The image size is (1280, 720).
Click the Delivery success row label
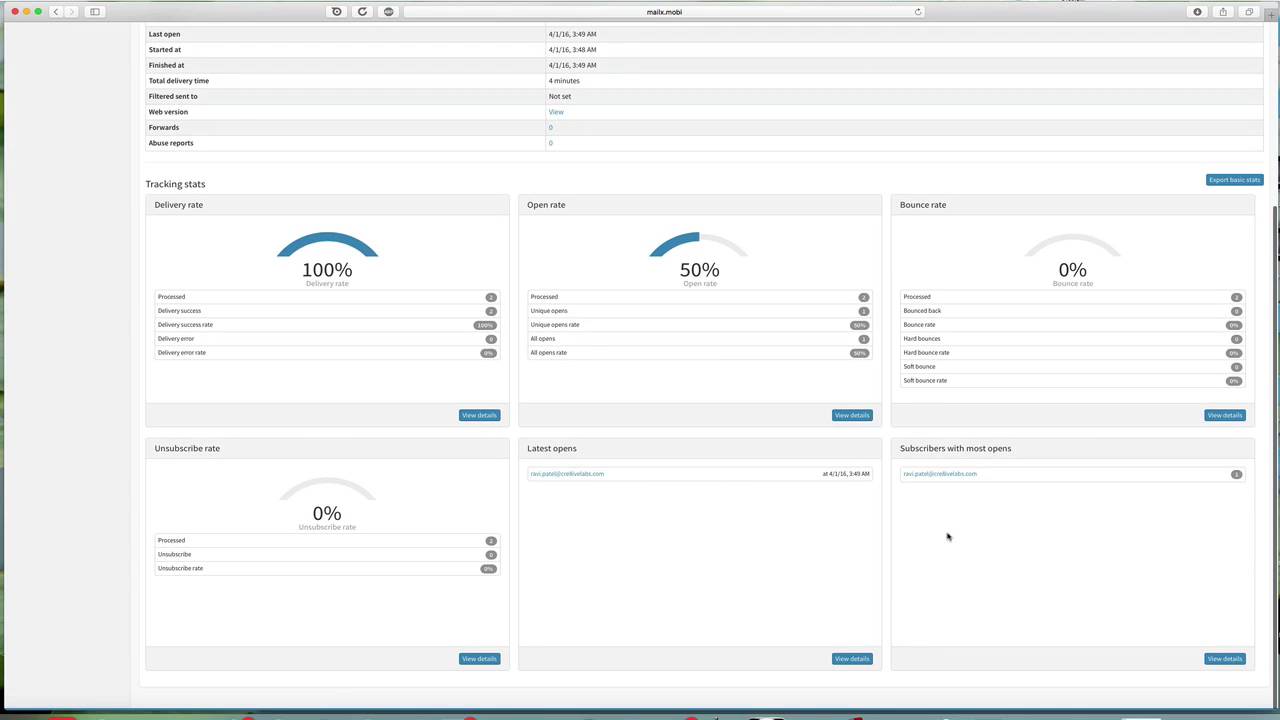(x=179, y=311)
